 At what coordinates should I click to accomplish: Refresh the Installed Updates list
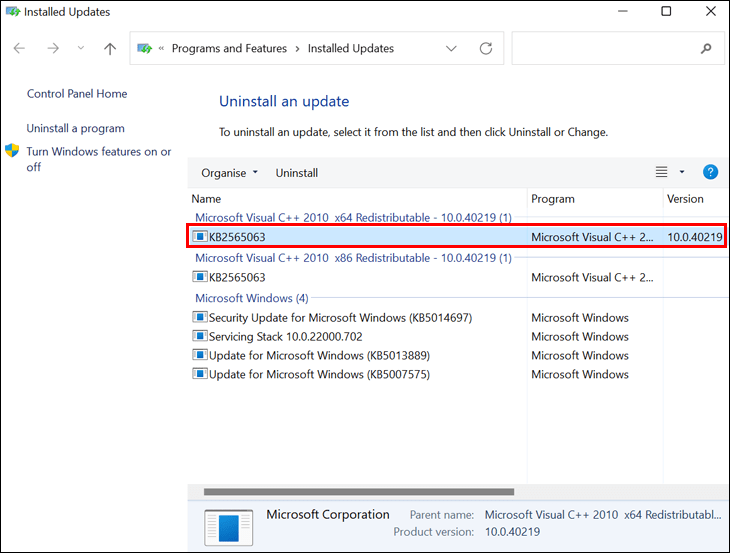point(486,48)
